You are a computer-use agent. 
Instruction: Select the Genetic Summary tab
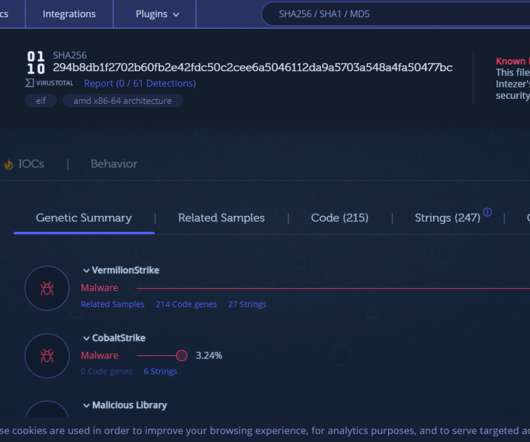[x=84, y=218]
